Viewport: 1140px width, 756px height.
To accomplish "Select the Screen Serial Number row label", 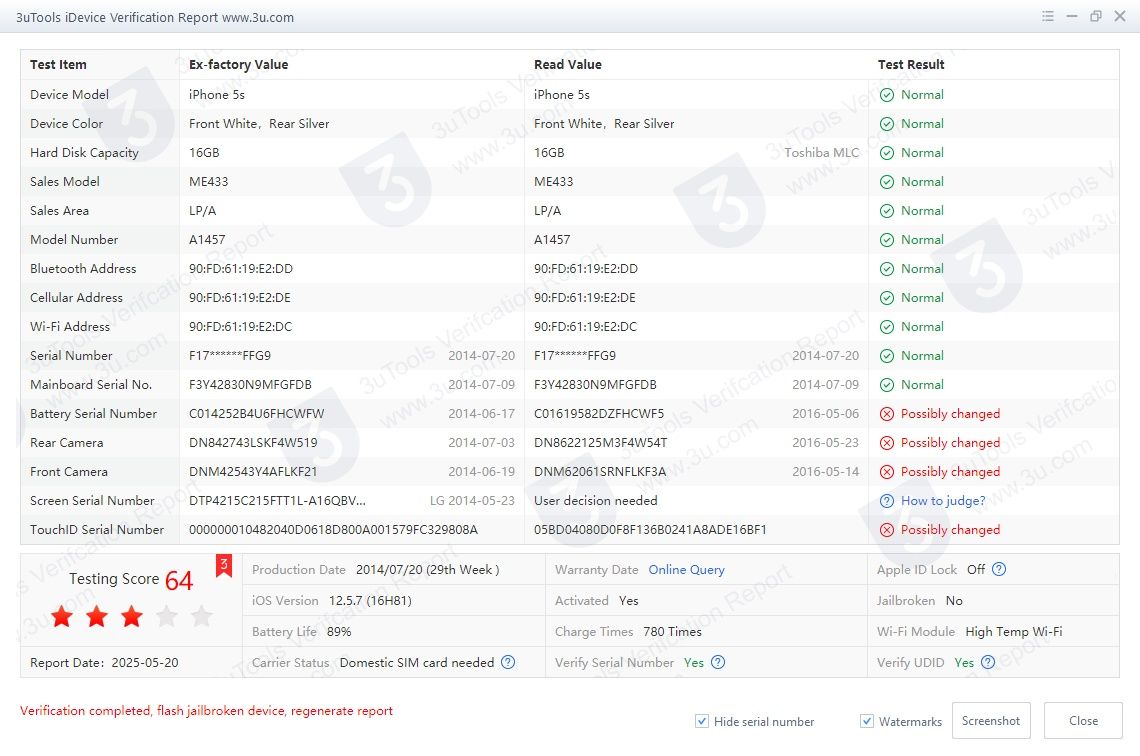I will tap(92, 501).
